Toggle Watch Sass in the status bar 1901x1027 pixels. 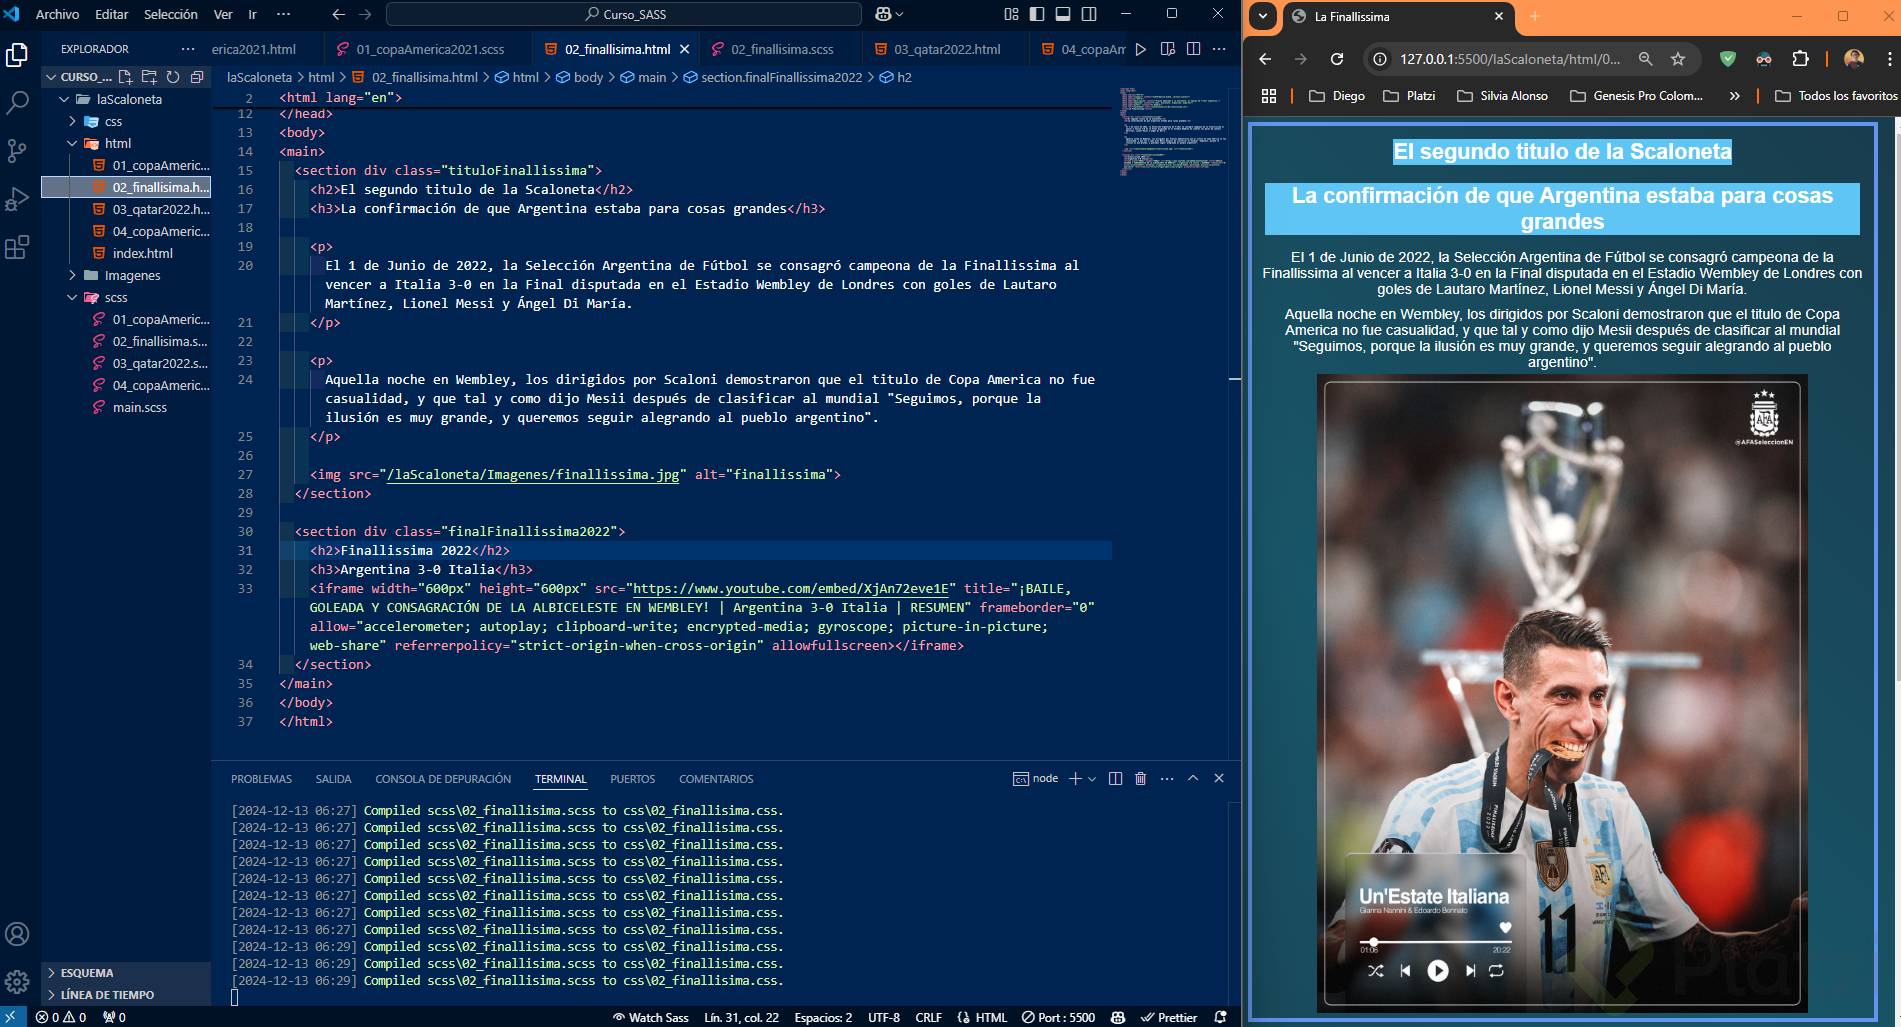point(650,1017)
